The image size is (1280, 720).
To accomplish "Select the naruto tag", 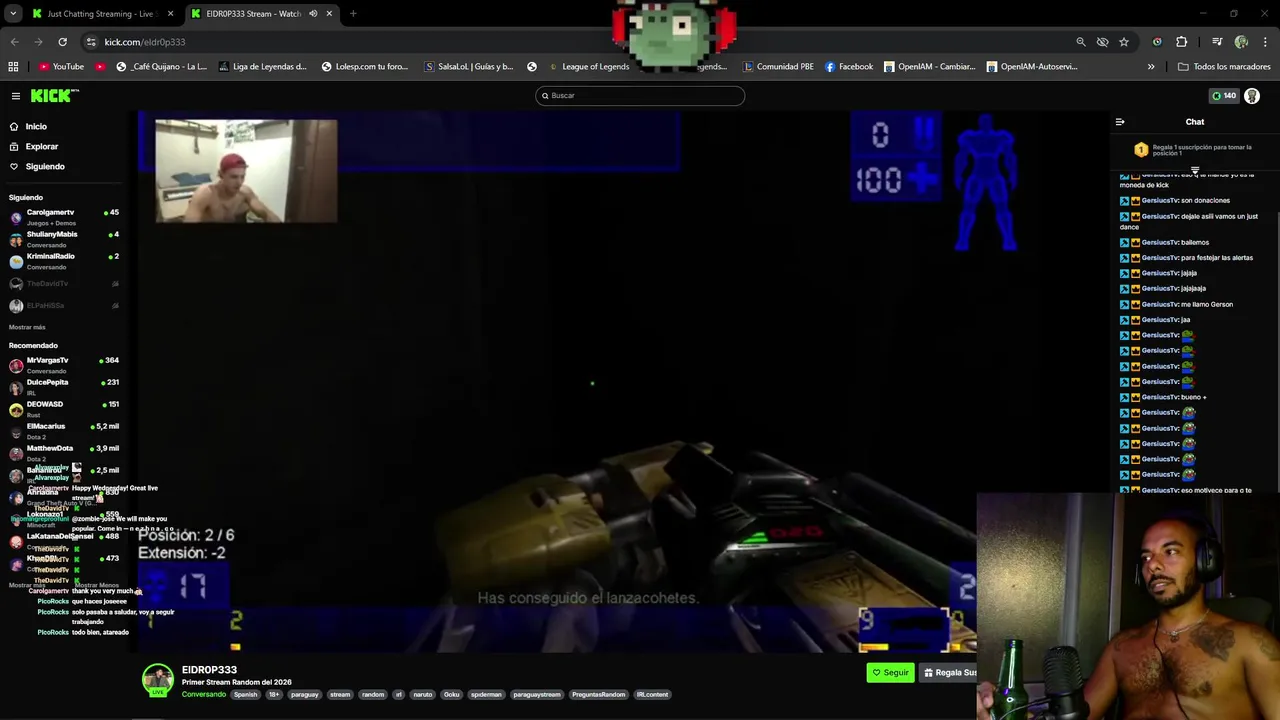I will tap(422, 695).
